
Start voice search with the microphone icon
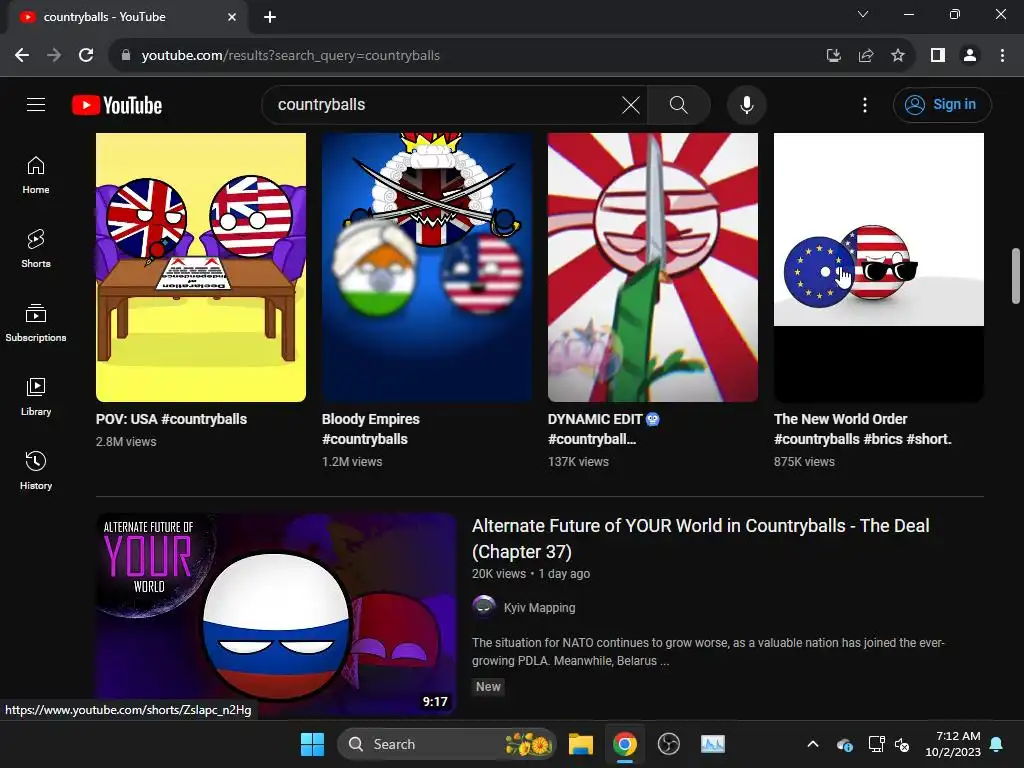(746, 104)
